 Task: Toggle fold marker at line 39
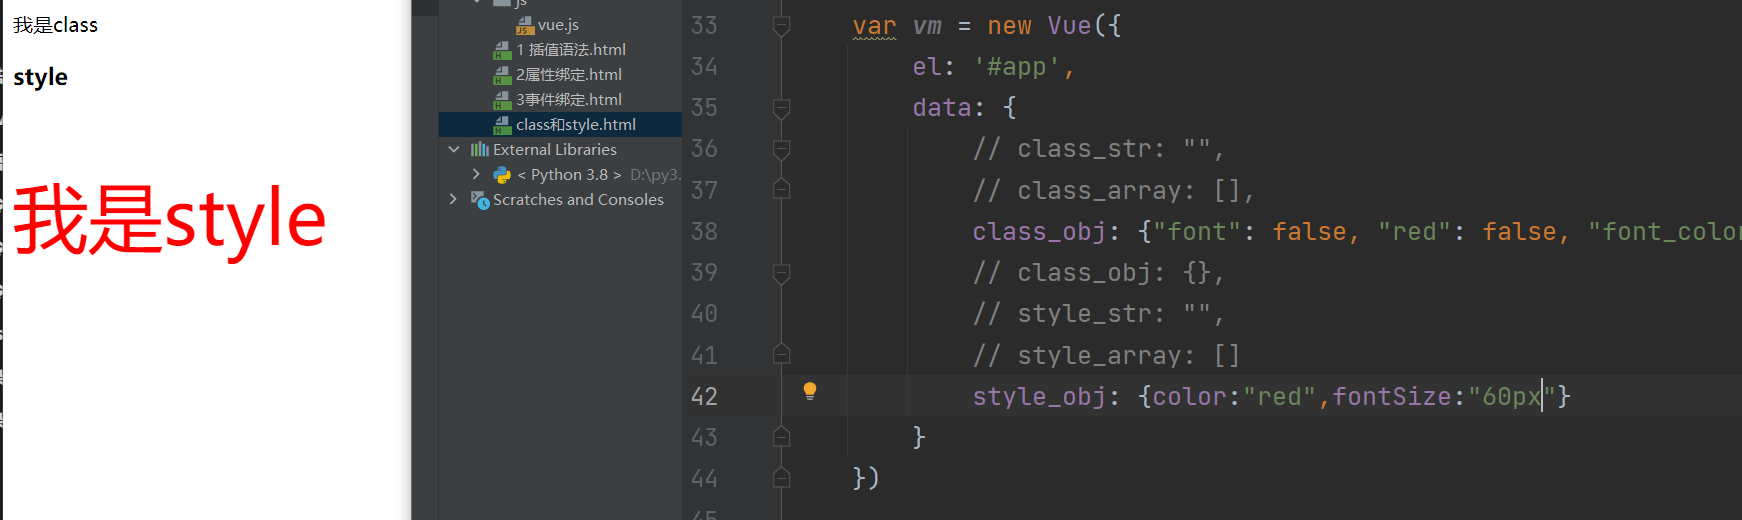pyautogui.click(x=782, y=273)
